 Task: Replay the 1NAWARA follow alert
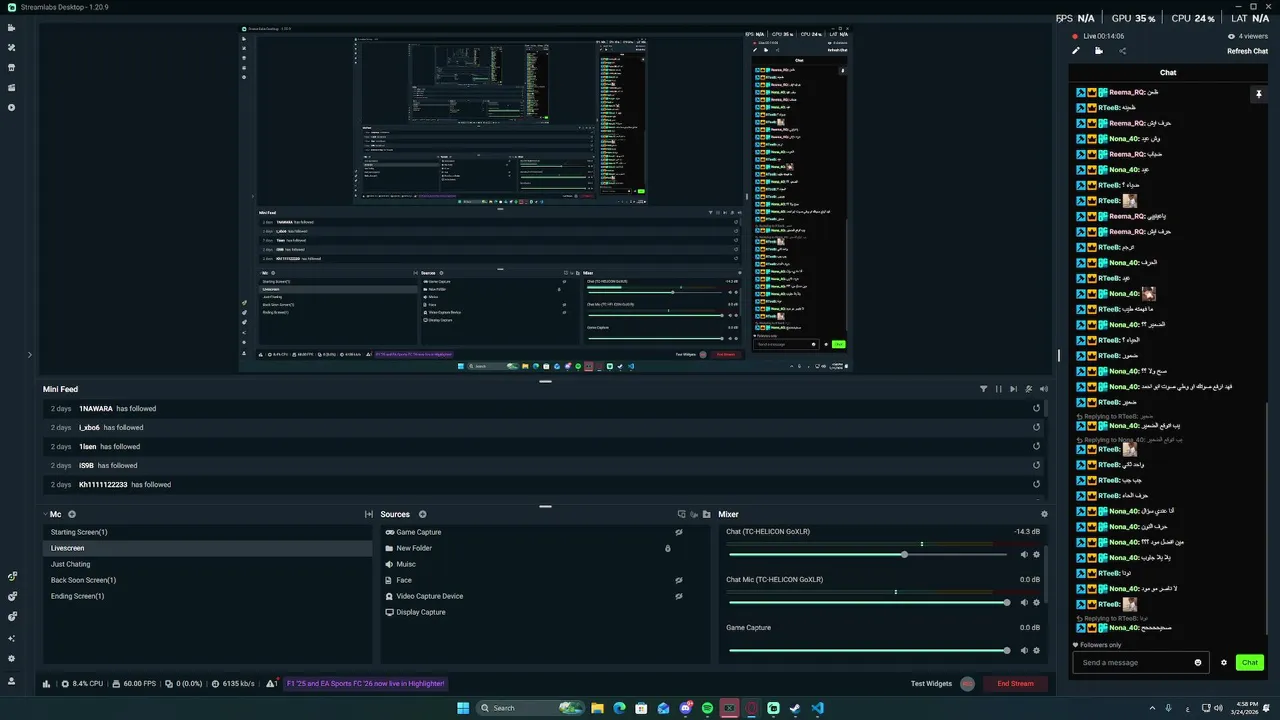tap(1036, 408)
